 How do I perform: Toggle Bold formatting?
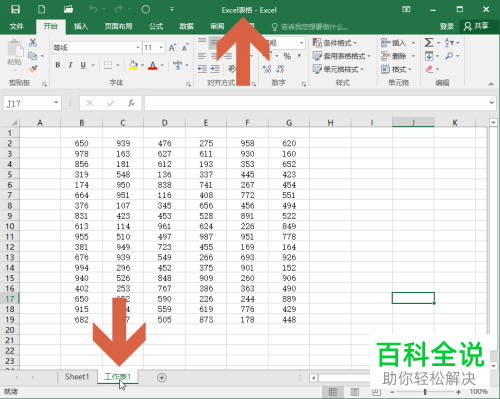point(58,65)
